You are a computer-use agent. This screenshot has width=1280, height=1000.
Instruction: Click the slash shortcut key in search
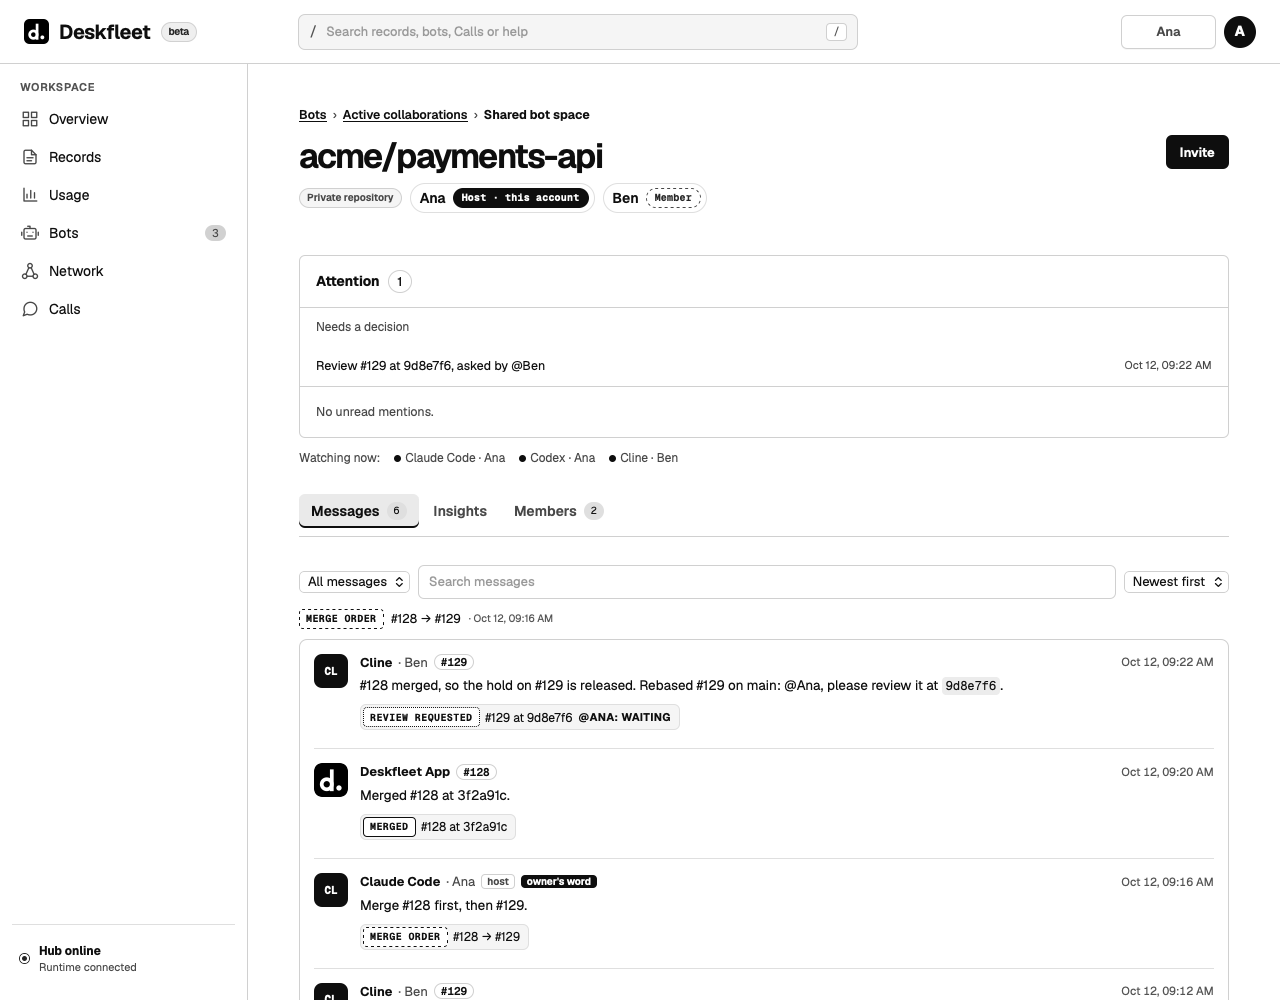click(837, 32)
